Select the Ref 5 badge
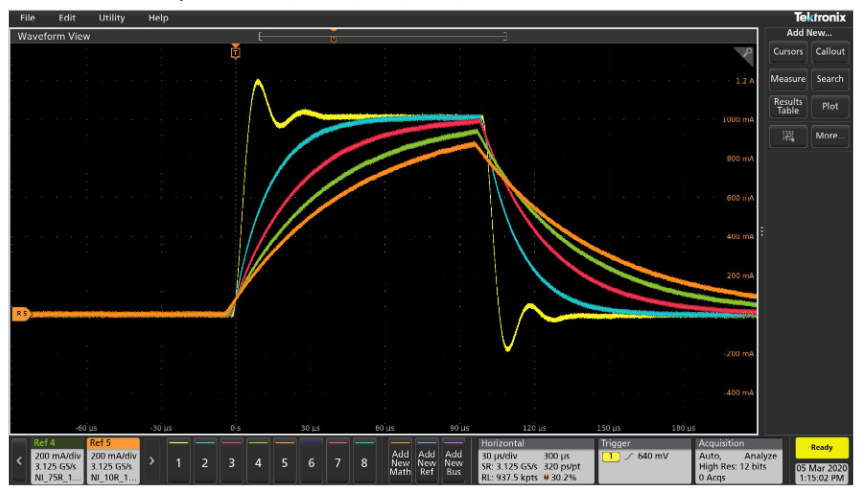The image size is (862, 492). 112,461
